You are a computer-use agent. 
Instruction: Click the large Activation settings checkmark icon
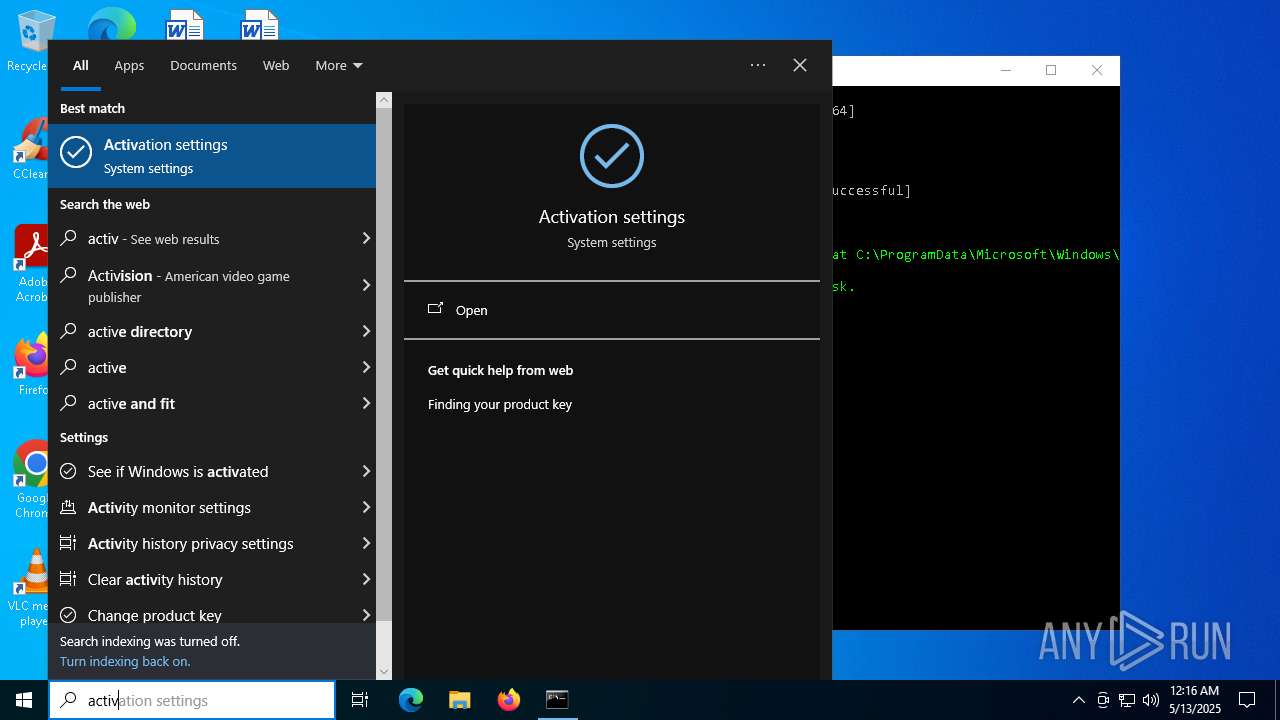(612, 156)
